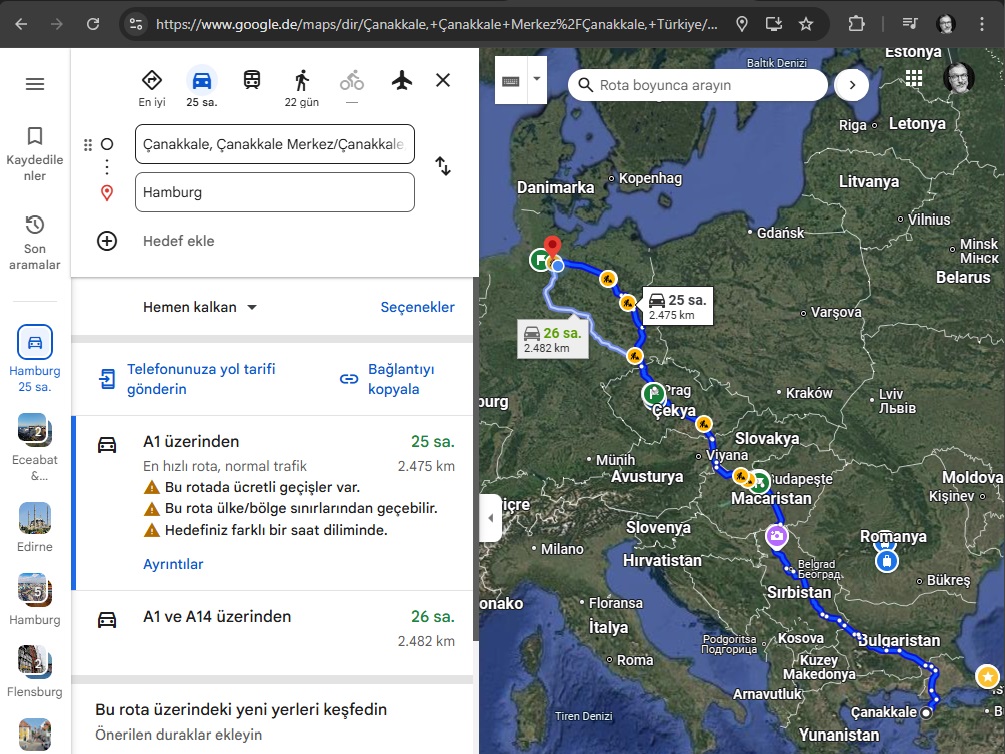Open Seçenekler route options
Screen dimensions: 1005x754
[418, 307]
